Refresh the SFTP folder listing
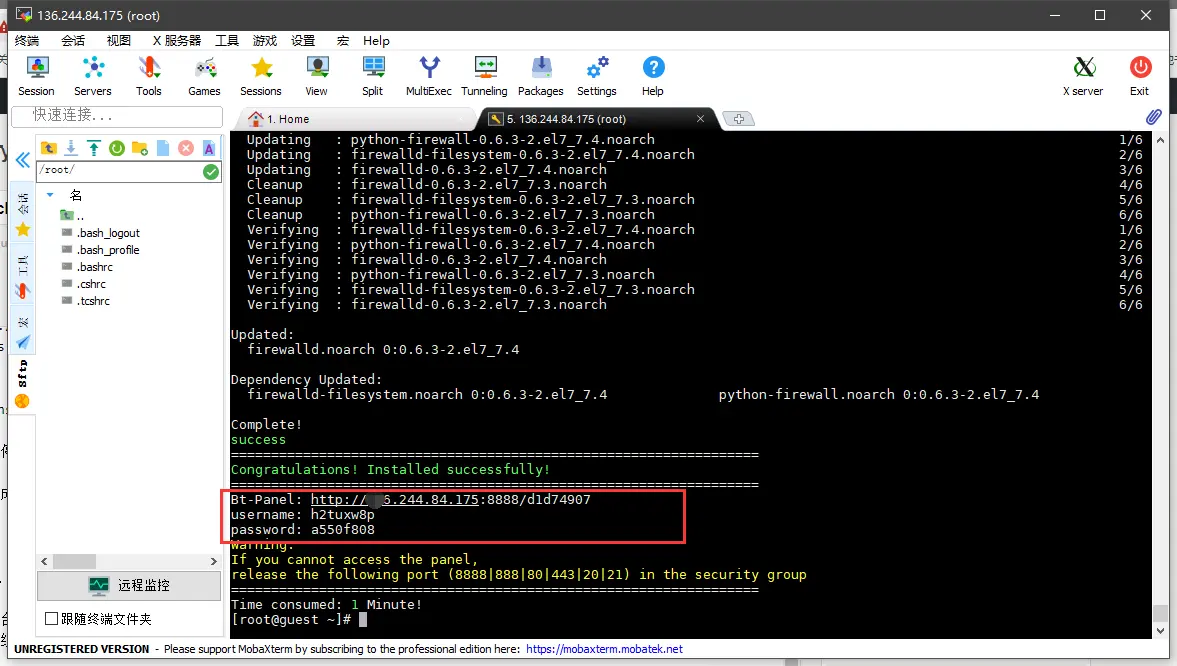 [116, 148]
